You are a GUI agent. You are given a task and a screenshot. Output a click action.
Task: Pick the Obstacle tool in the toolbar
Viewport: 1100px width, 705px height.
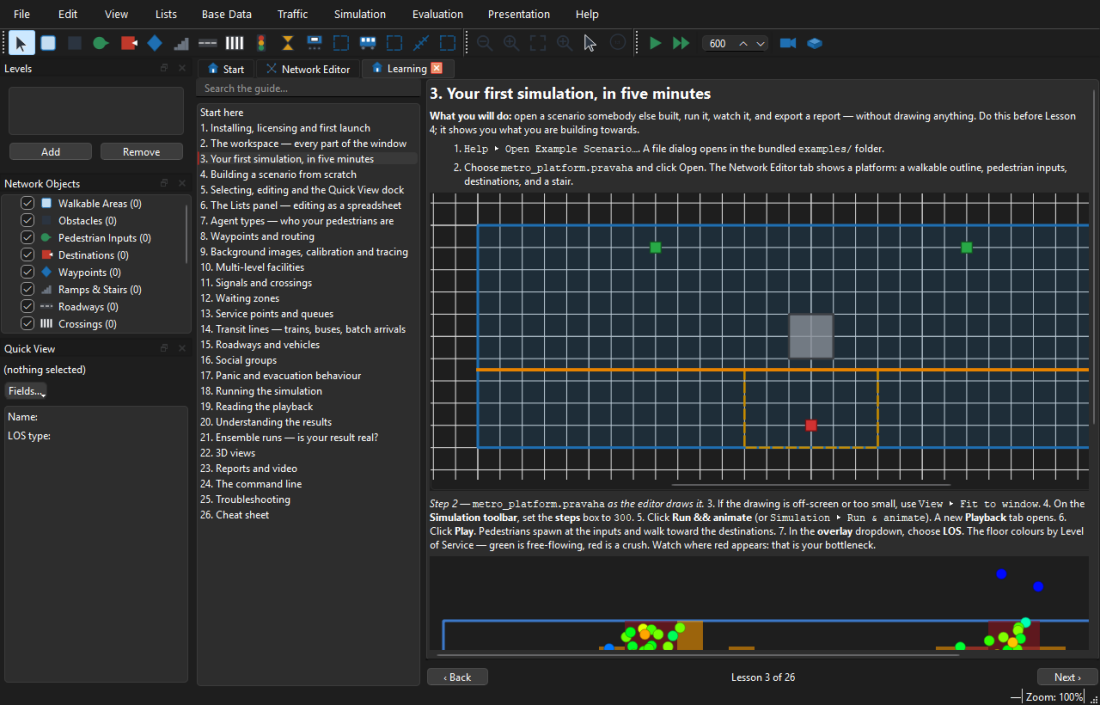(74, 43)
